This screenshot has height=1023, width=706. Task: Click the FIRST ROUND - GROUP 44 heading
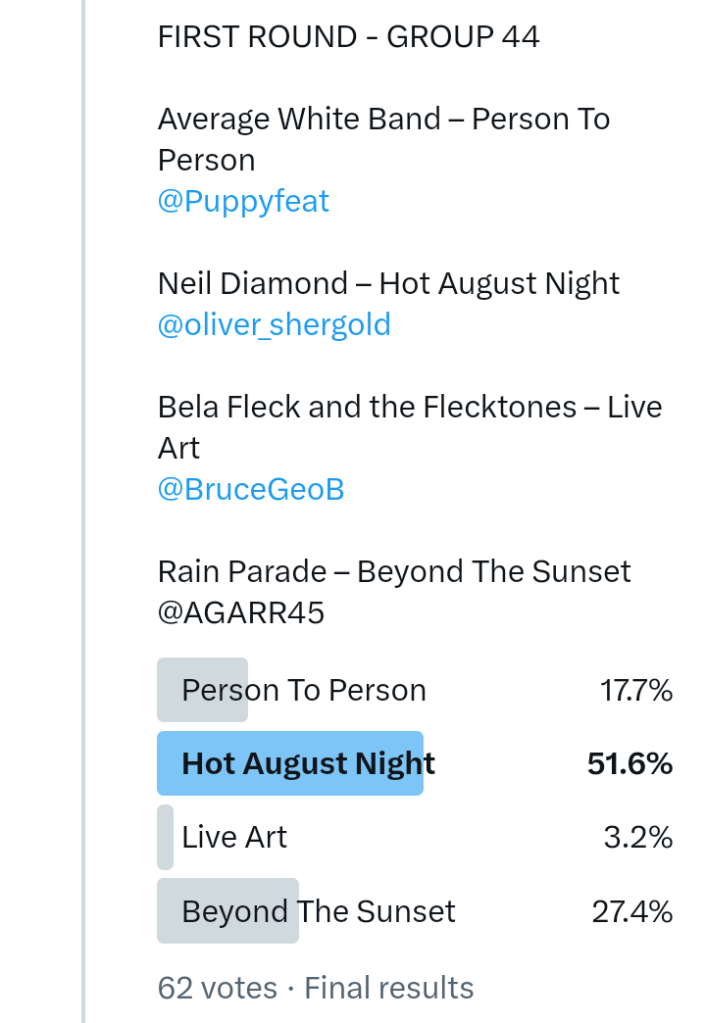tap(348, 37)
